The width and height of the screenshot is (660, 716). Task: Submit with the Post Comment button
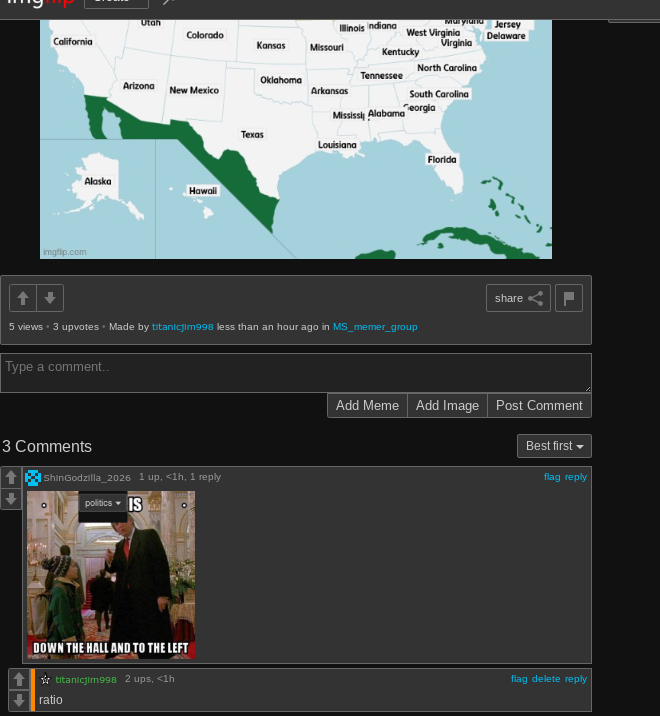pyautogui.click(x=539, y=405)
